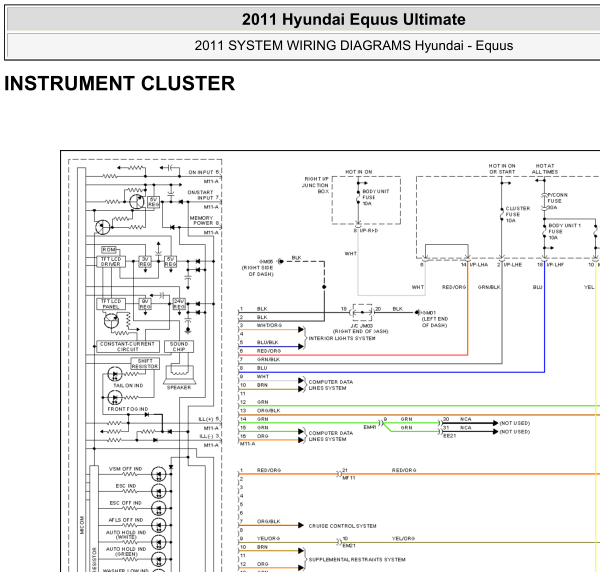Viewport: 600px width, 572px height.
Task: Click the 'TFT LCD DRIVER' box
Action: [111, 262]
